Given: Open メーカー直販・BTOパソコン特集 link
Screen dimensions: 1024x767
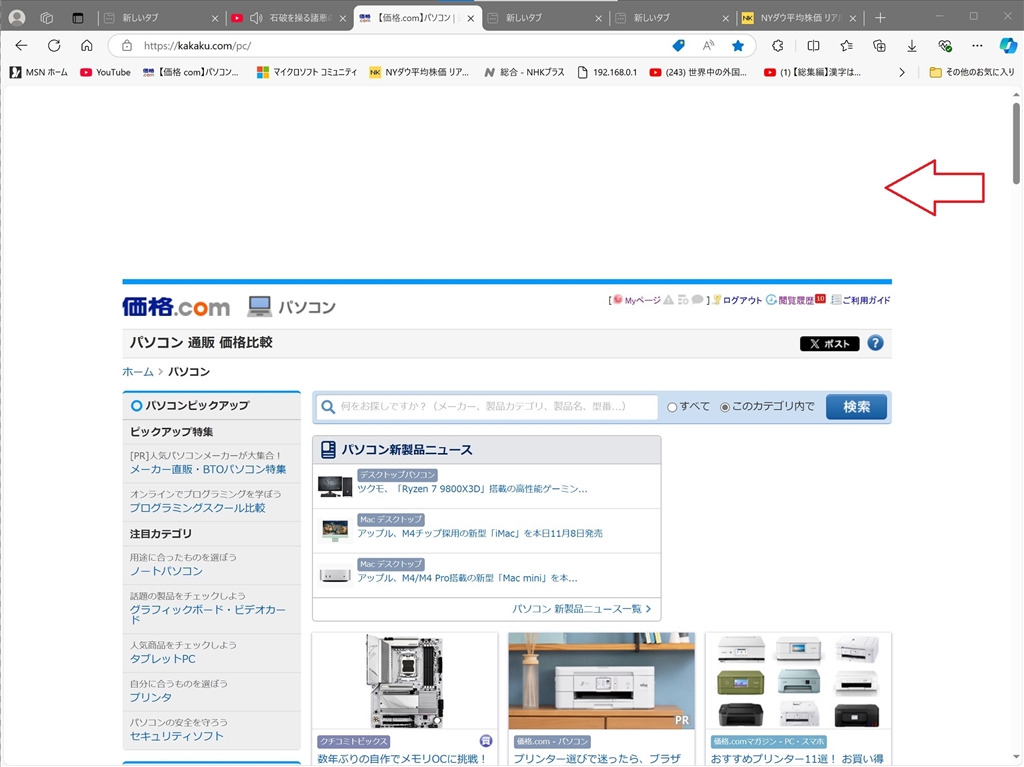Looking at the screenshot, I should point(208,469).
